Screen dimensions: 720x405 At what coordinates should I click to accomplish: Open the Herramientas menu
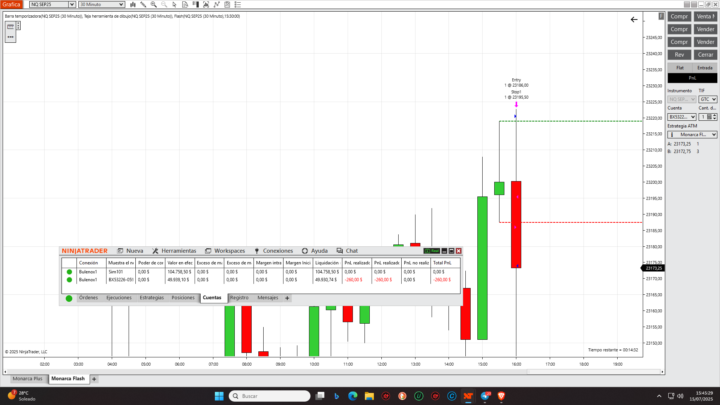click(x=174, y=251)
